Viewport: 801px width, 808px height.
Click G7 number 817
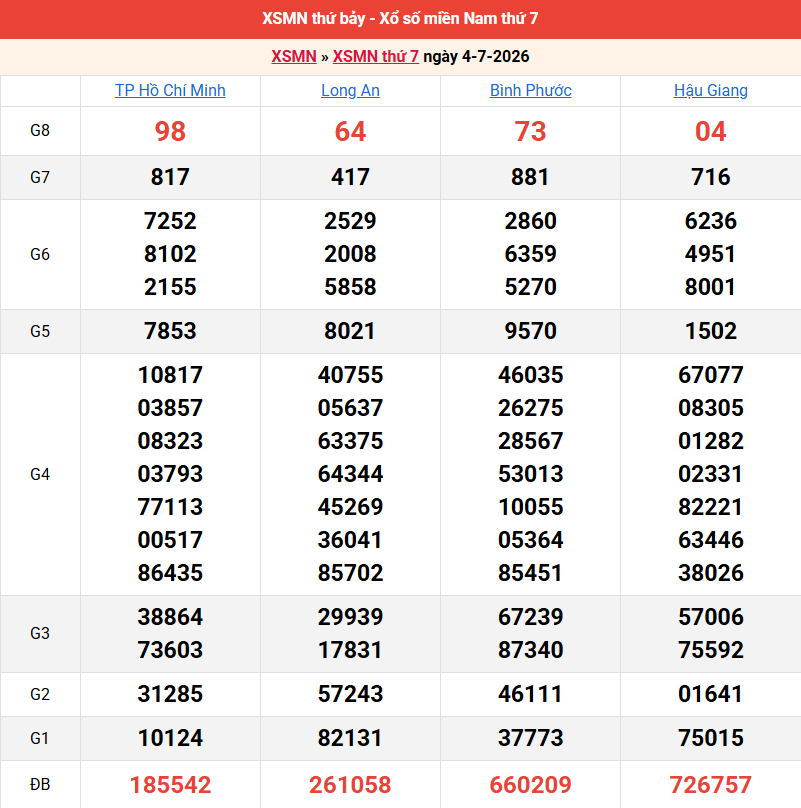tap(170, 177)
